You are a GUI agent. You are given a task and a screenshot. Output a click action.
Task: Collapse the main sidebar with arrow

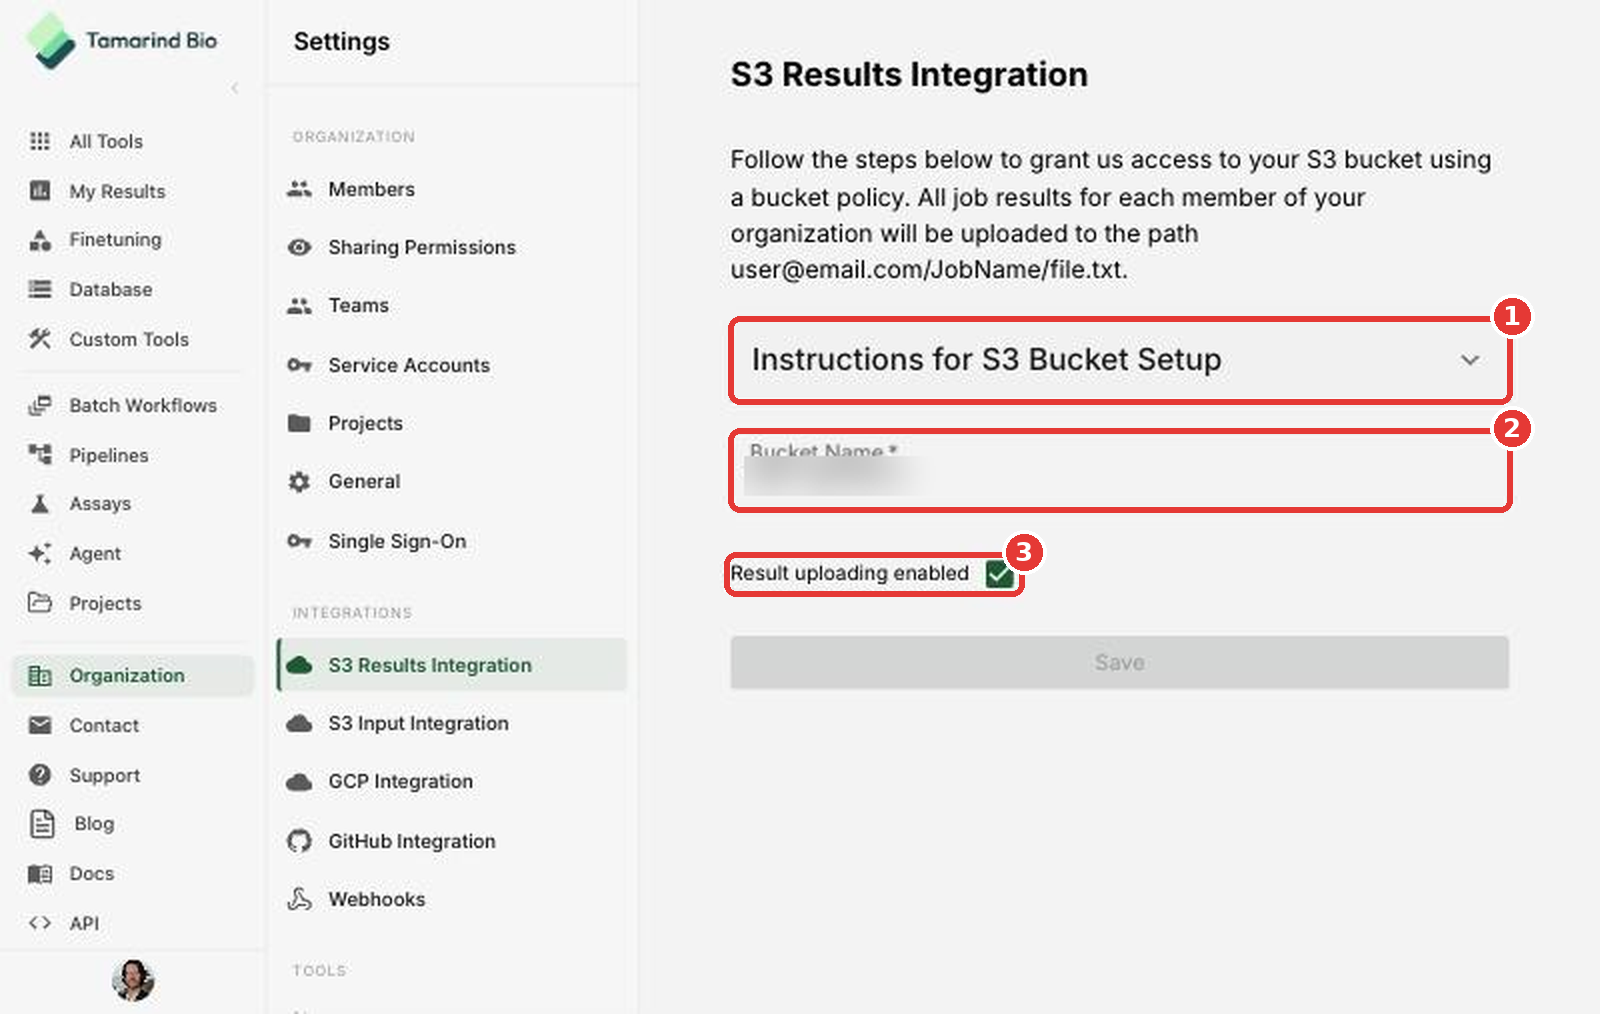coord(235,88)
